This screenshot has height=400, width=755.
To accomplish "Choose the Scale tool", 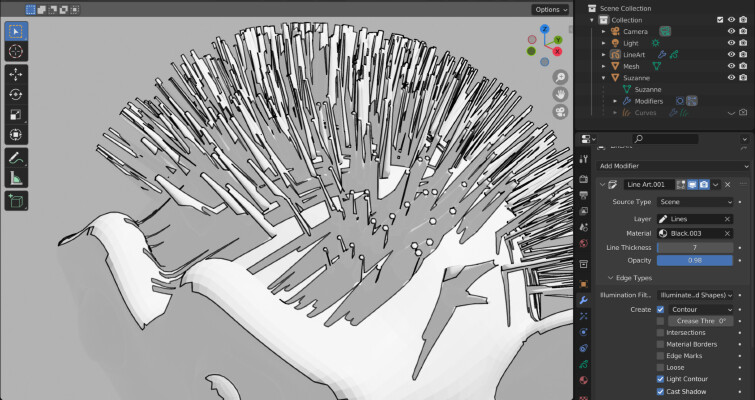I will 16,115.
